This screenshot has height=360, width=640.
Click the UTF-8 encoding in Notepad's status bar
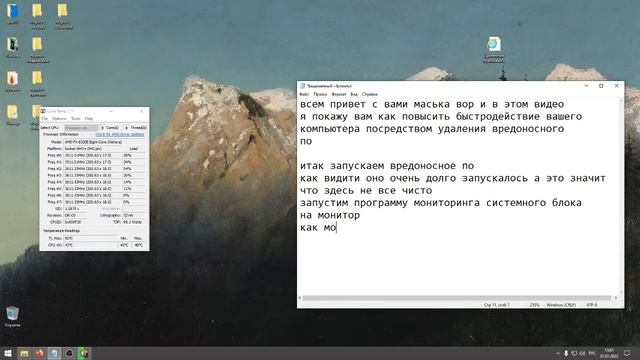click(592, 305)
